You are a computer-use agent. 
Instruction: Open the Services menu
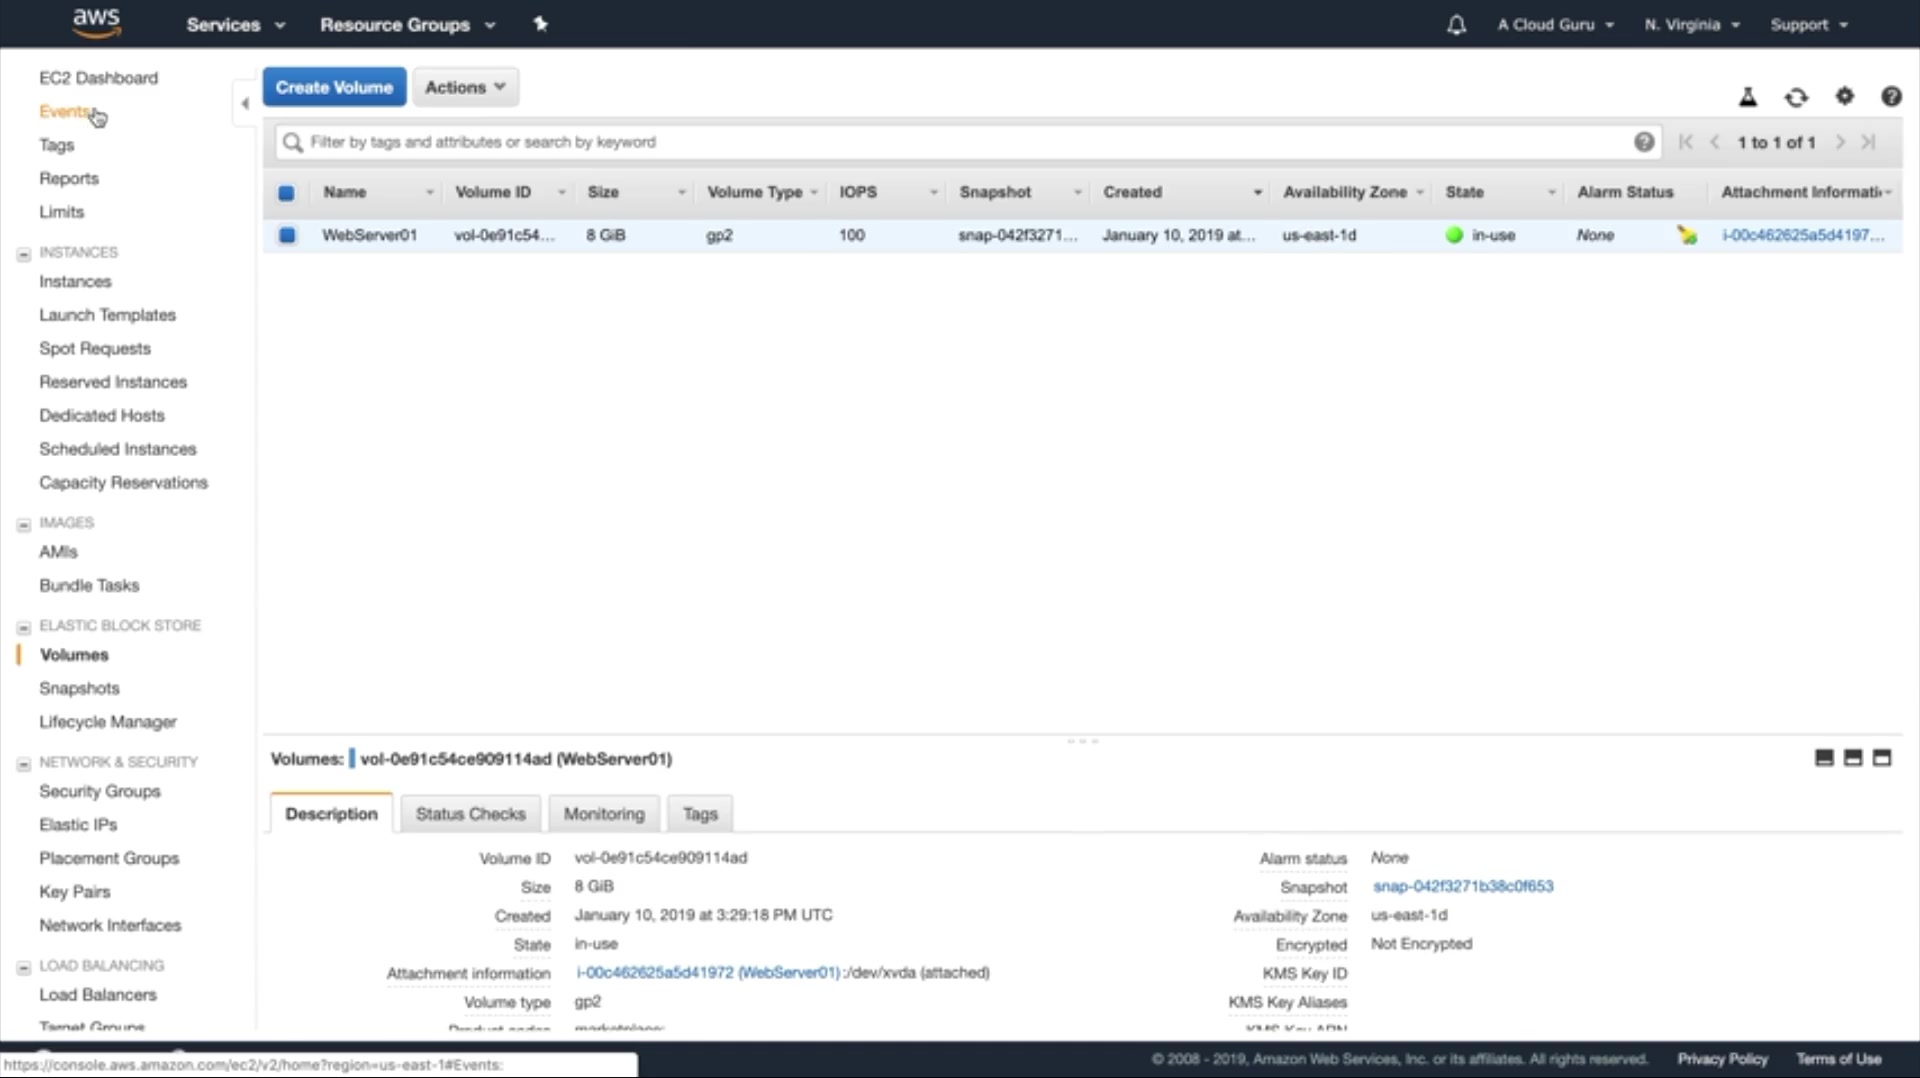pyautogui.click(x=235, y=25)
